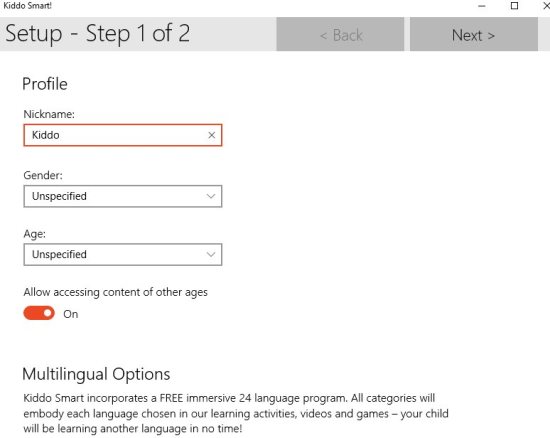Click the Age dropdown chevron arrow
550x438 pixels.
point(211,254)
